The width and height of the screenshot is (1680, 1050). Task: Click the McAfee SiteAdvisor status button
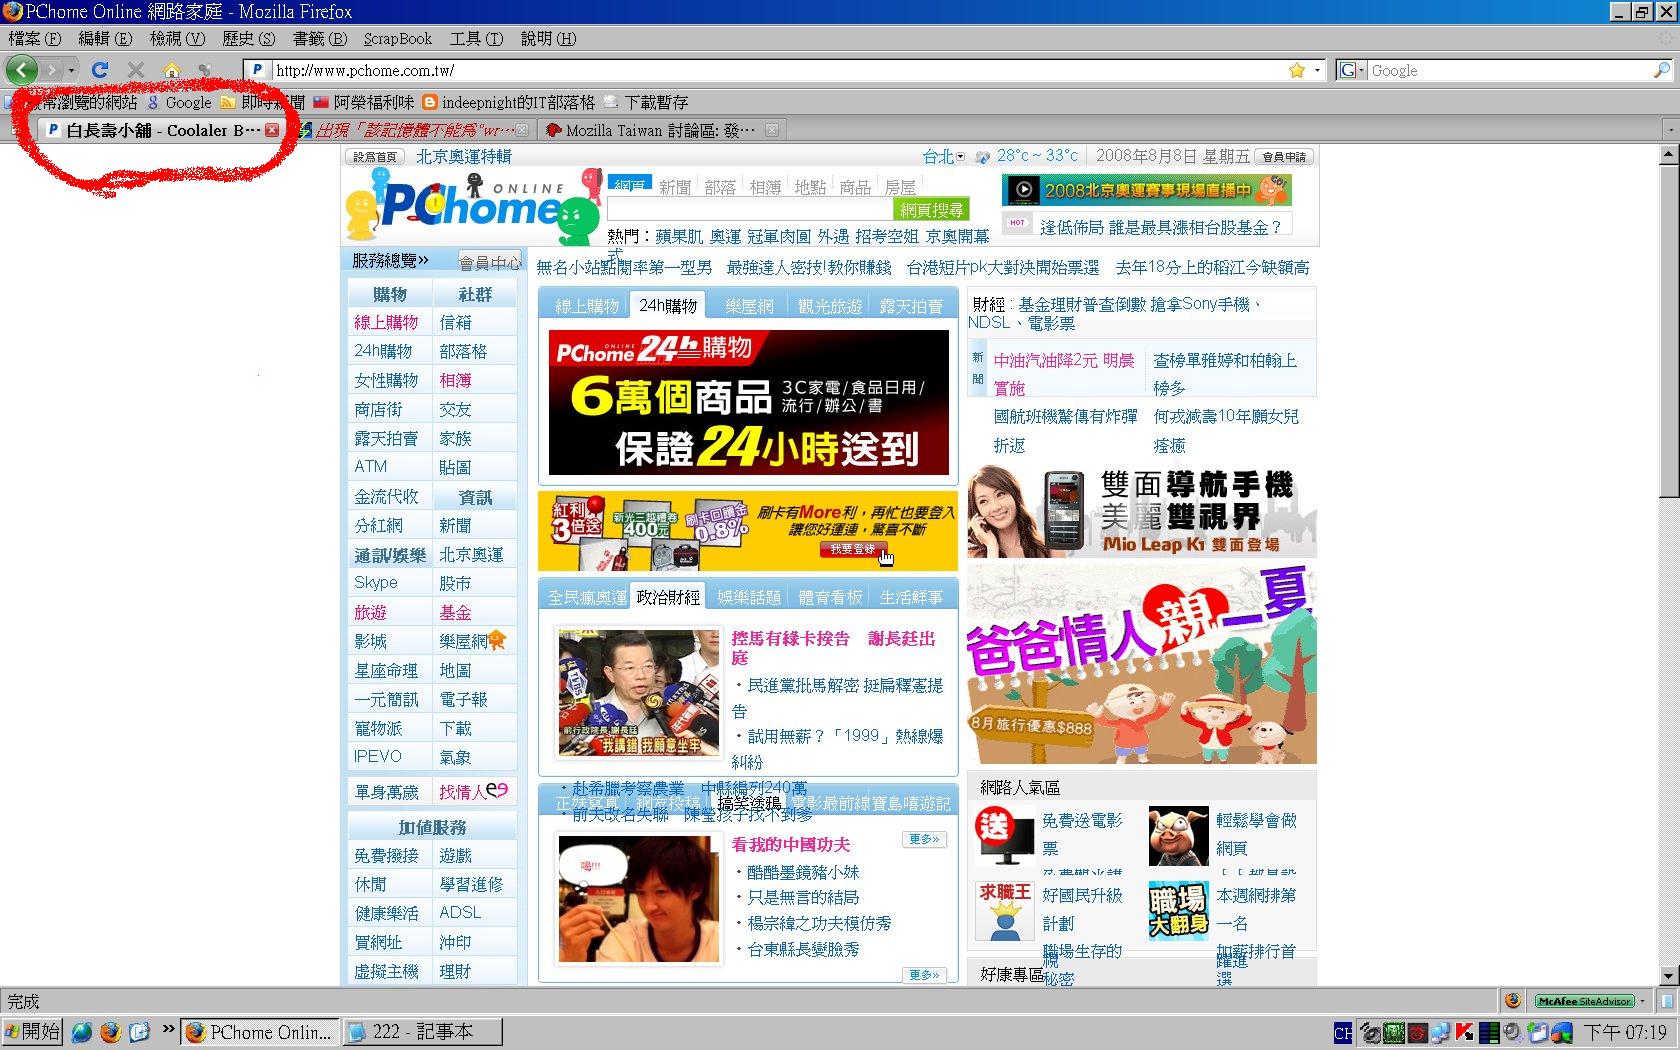coord(1584,1001)
